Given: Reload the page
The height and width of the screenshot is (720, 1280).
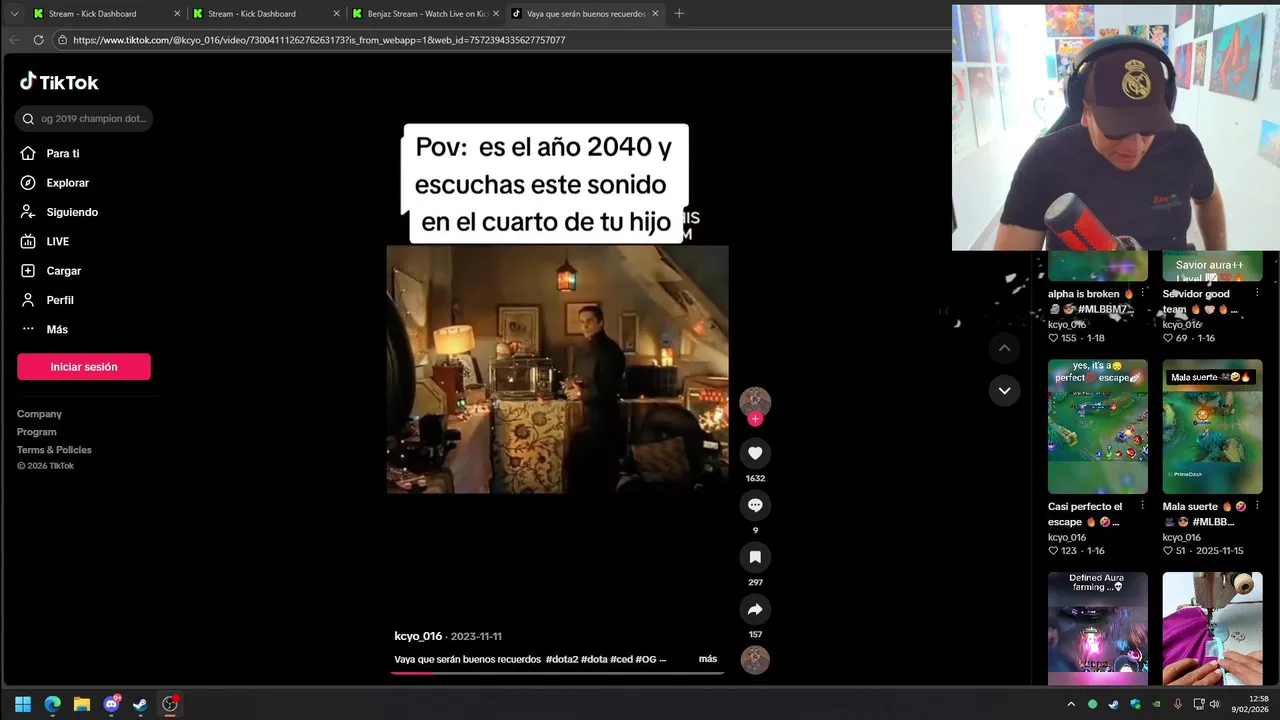Looking at the screenshot, I should [x=38, y=40].
